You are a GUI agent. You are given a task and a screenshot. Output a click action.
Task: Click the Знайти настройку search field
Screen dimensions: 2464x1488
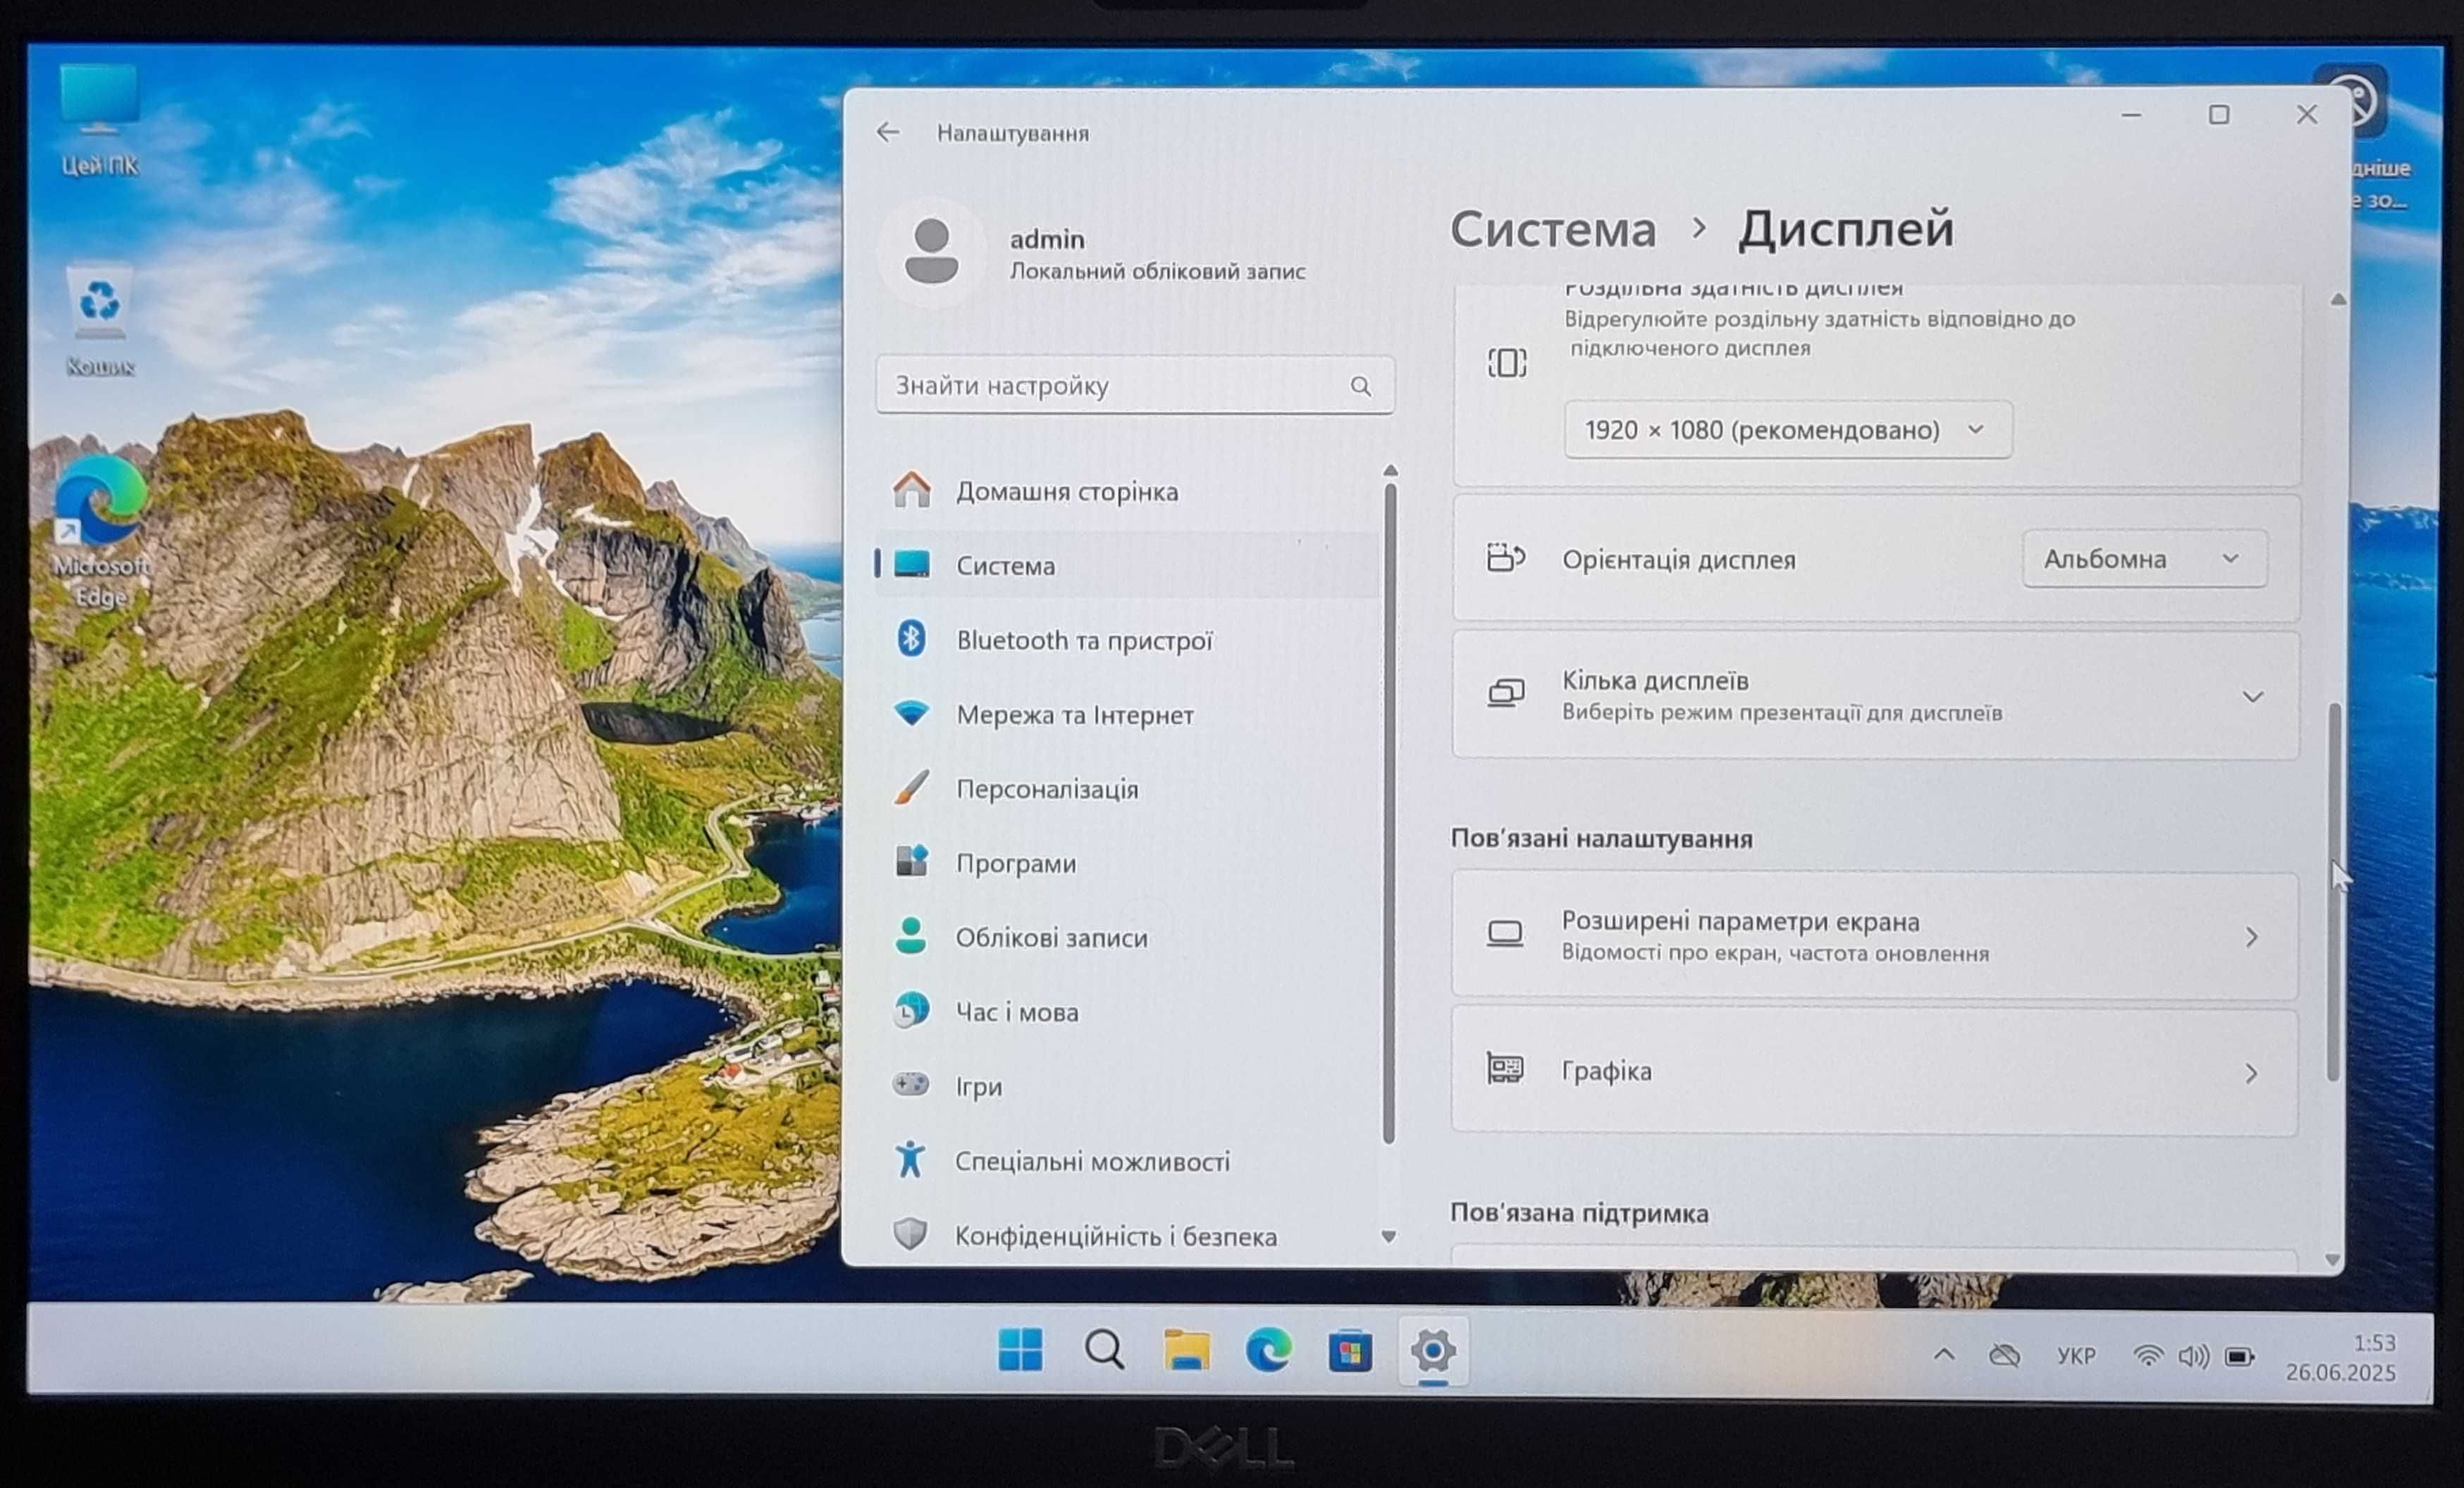point(1135,385)
